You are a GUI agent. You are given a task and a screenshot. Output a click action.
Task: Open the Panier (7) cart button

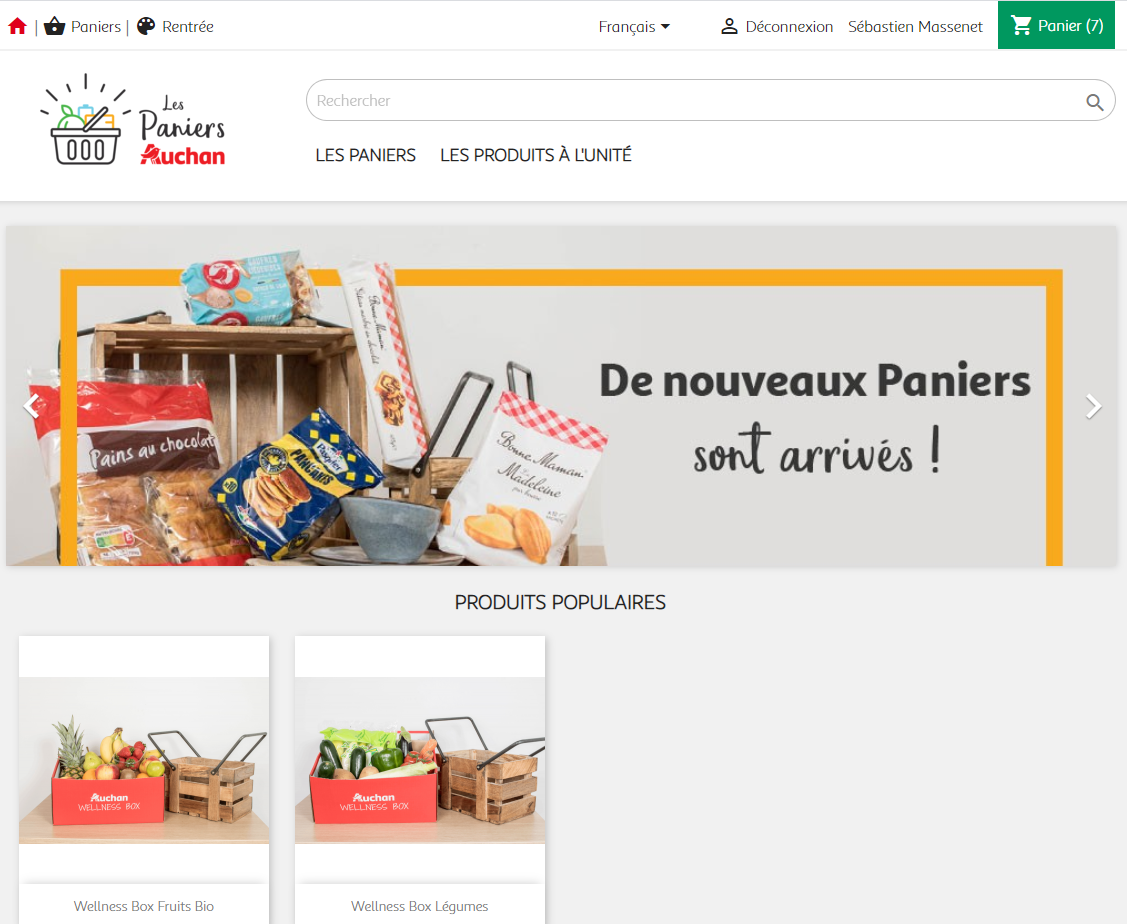(1056, 25)
